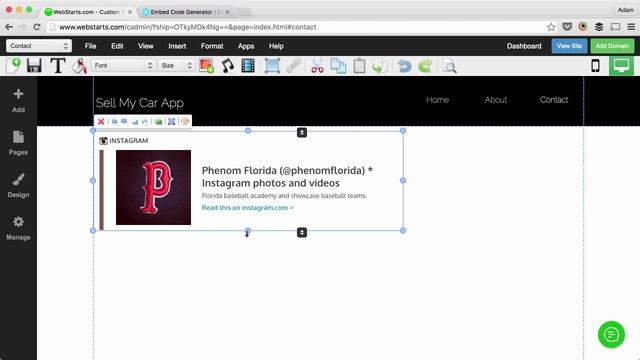Go back with the browser arrow
The image size is (640, 360).
tap(9, 27)
